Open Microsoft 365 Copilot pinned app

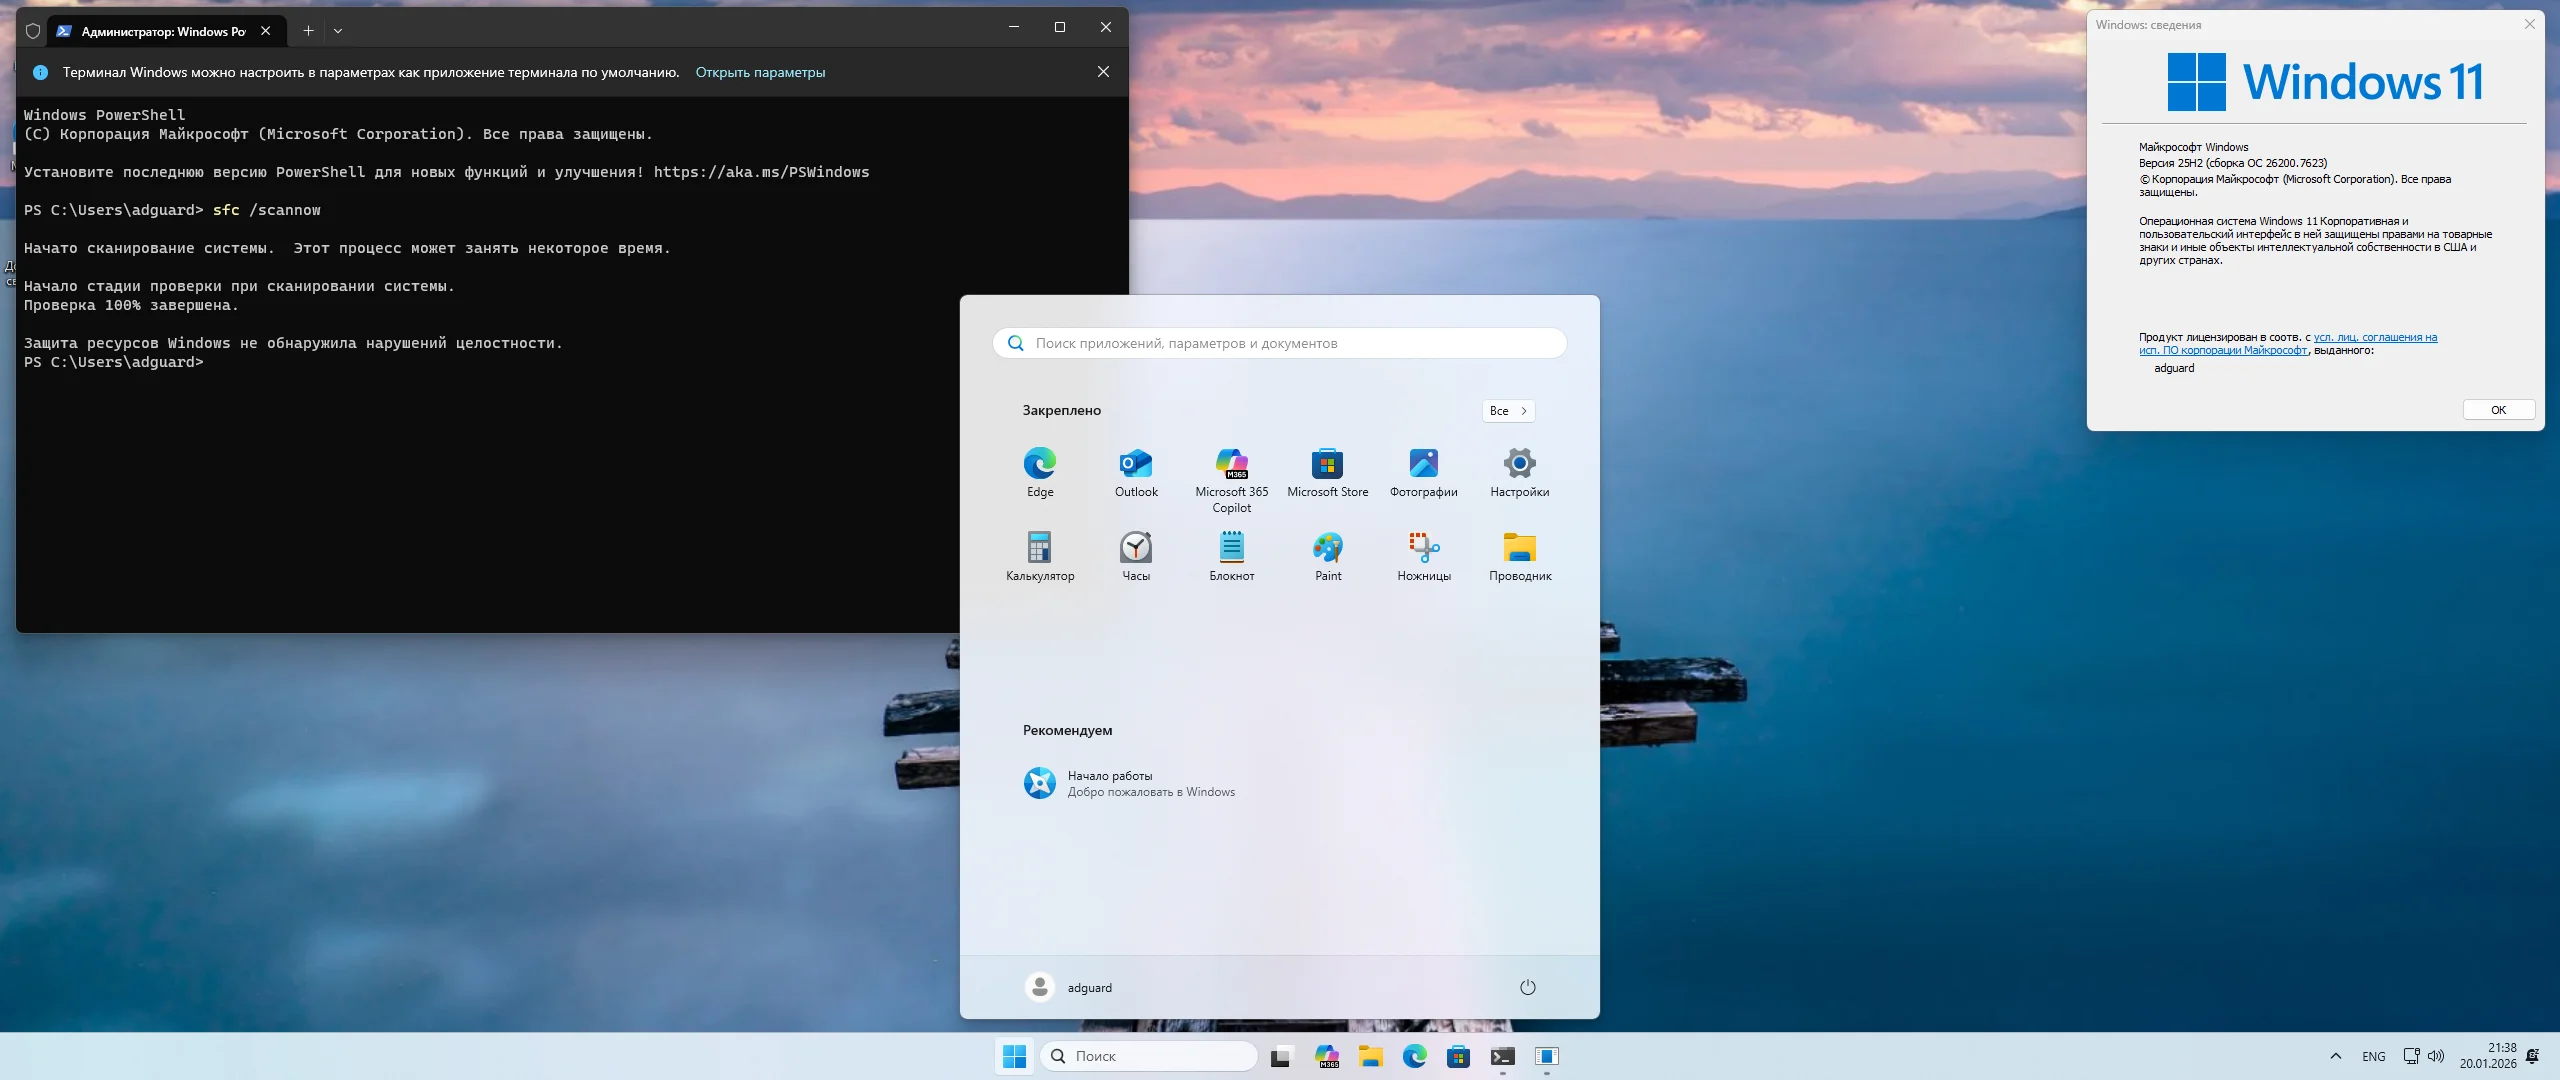pyautogui.click(x=1231, y=475)
